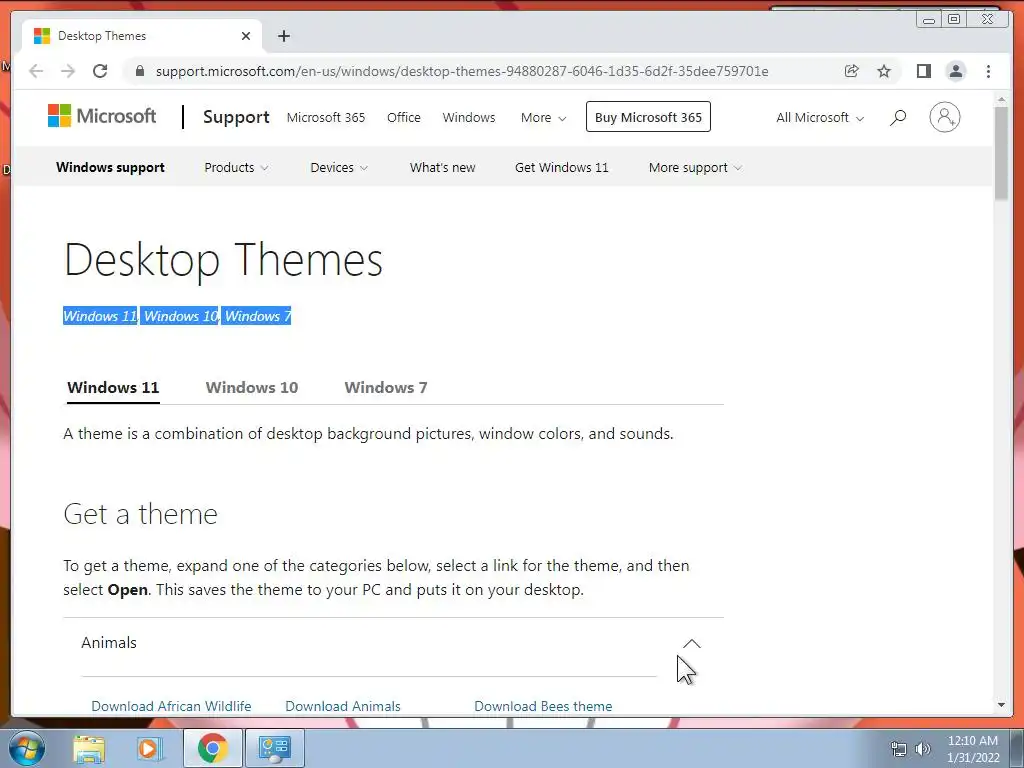Viewport: 1024px width, 768px height.
Task: Collapse the Animals category chevron
Action: click(692, 644)
